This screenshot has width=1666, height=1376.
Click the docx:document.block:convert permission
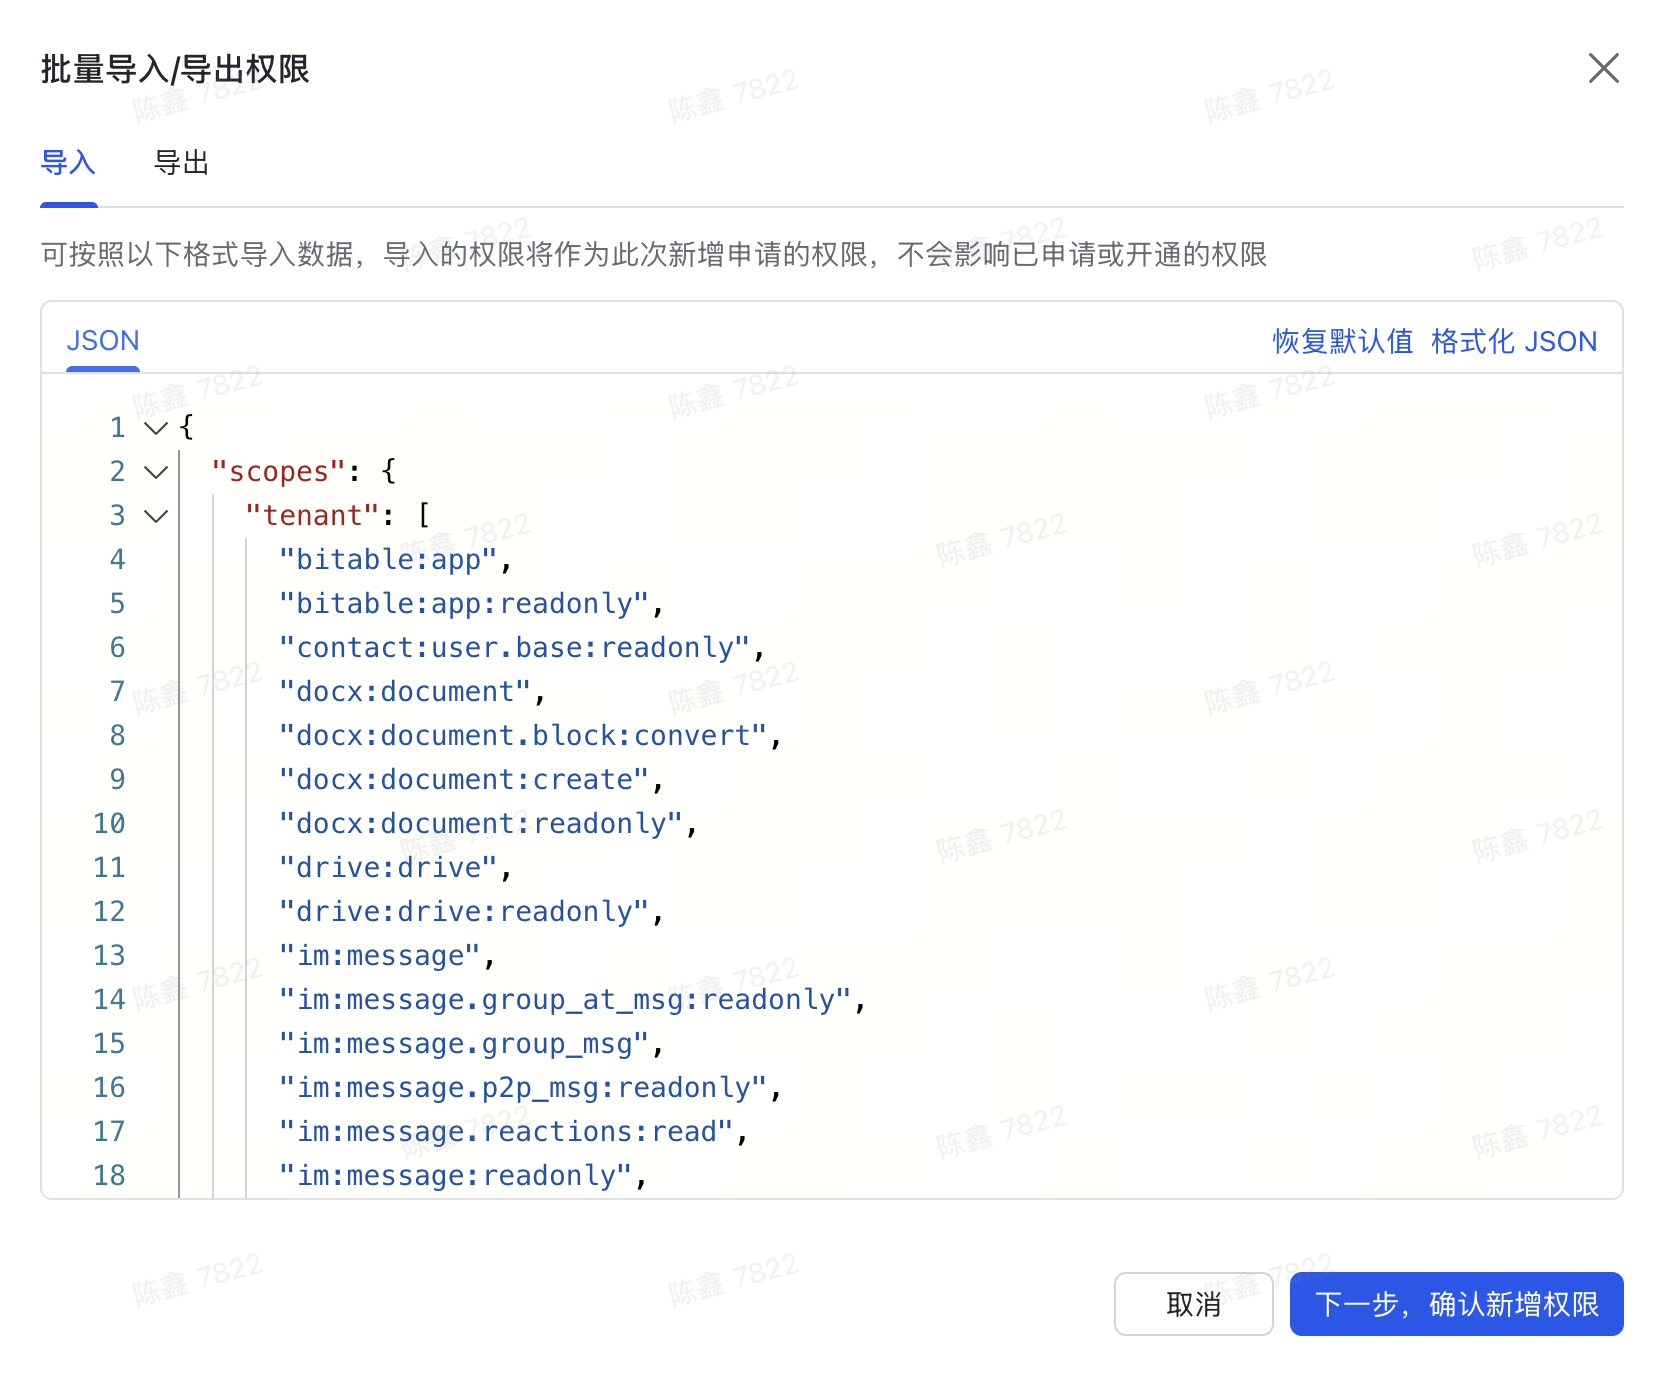click(525, 735)
